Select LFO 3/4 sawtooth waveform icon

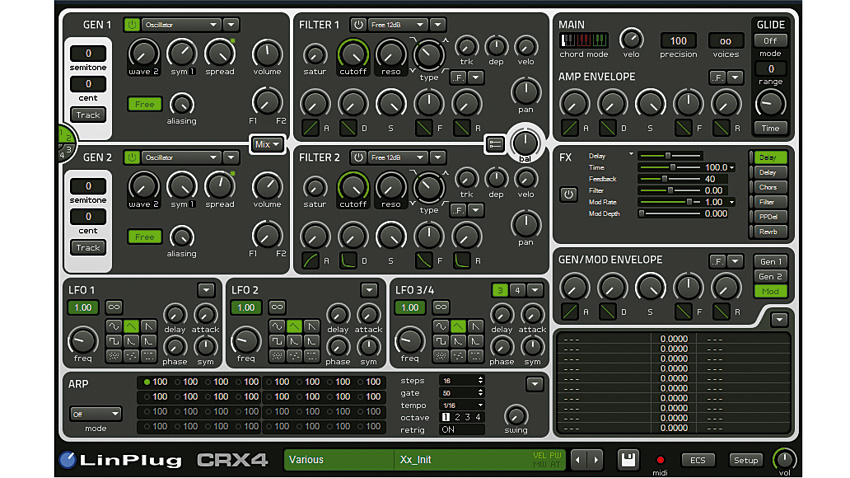[475, 326]
